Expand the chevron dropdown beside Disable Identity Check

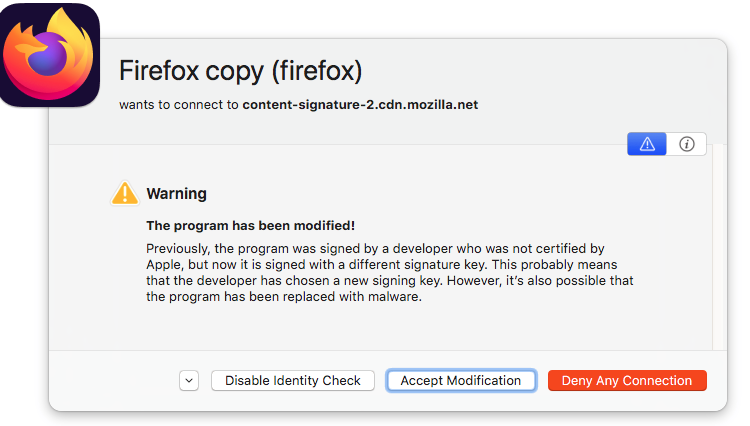(x=190, y=381)
